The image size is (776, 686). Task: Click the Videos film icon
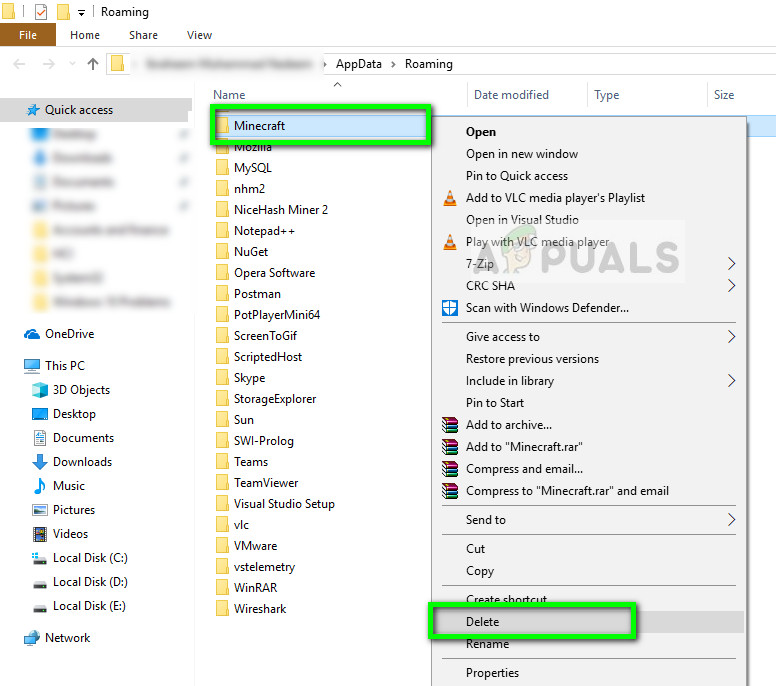[40, 534]
